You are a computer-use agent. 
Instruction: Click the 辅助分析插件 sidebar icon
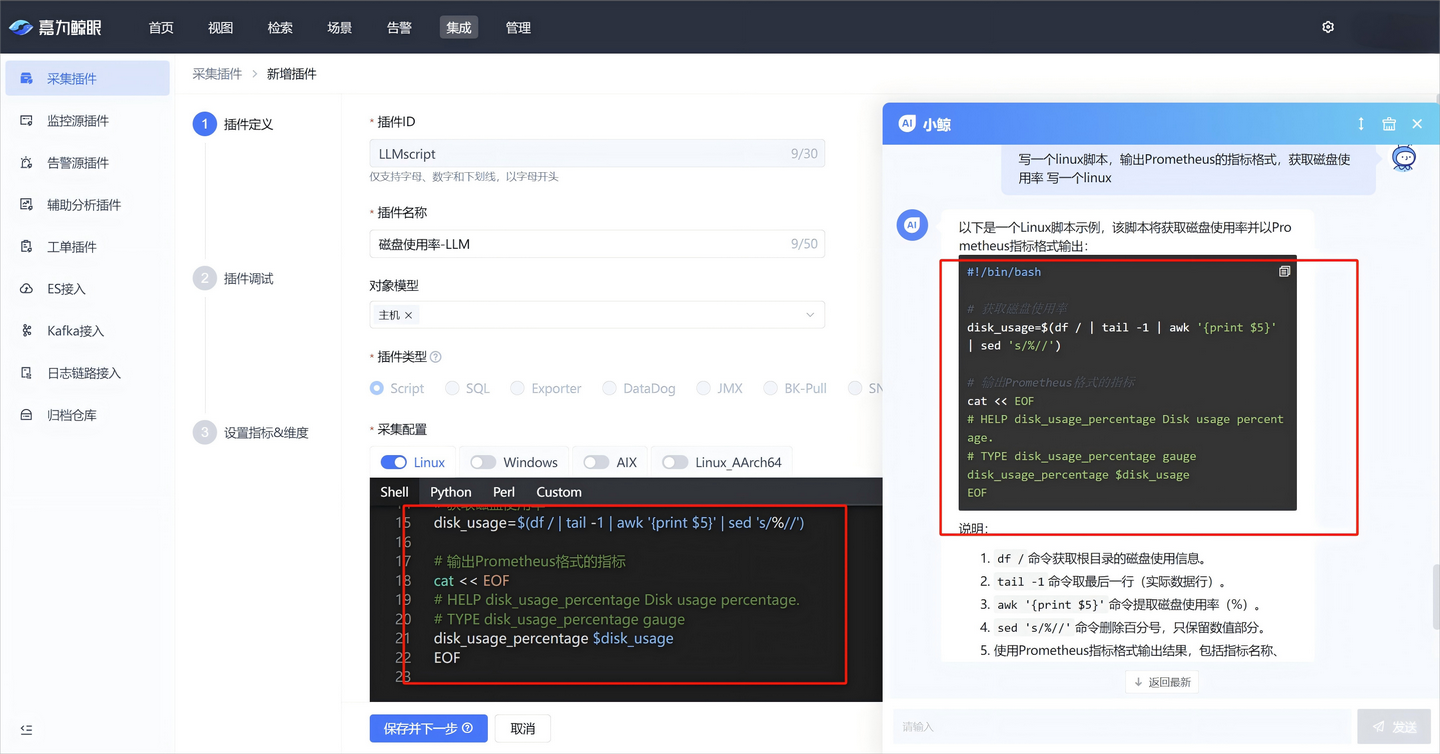(27, 204)
